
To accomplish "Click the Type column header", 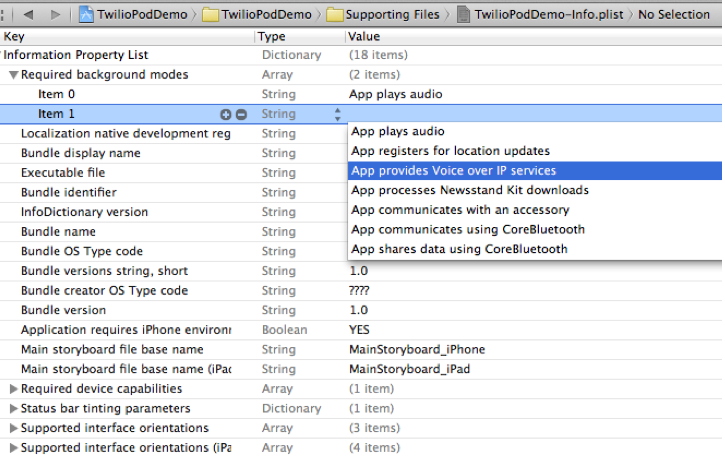I will 300,37.
